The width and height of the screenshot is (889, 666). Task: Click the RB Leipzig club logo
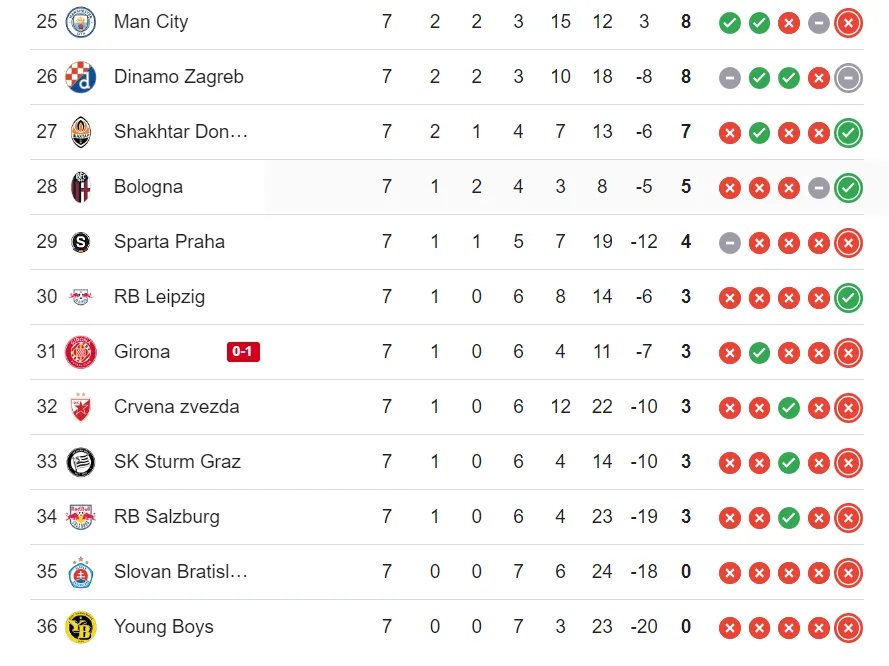tap(81, 297)
